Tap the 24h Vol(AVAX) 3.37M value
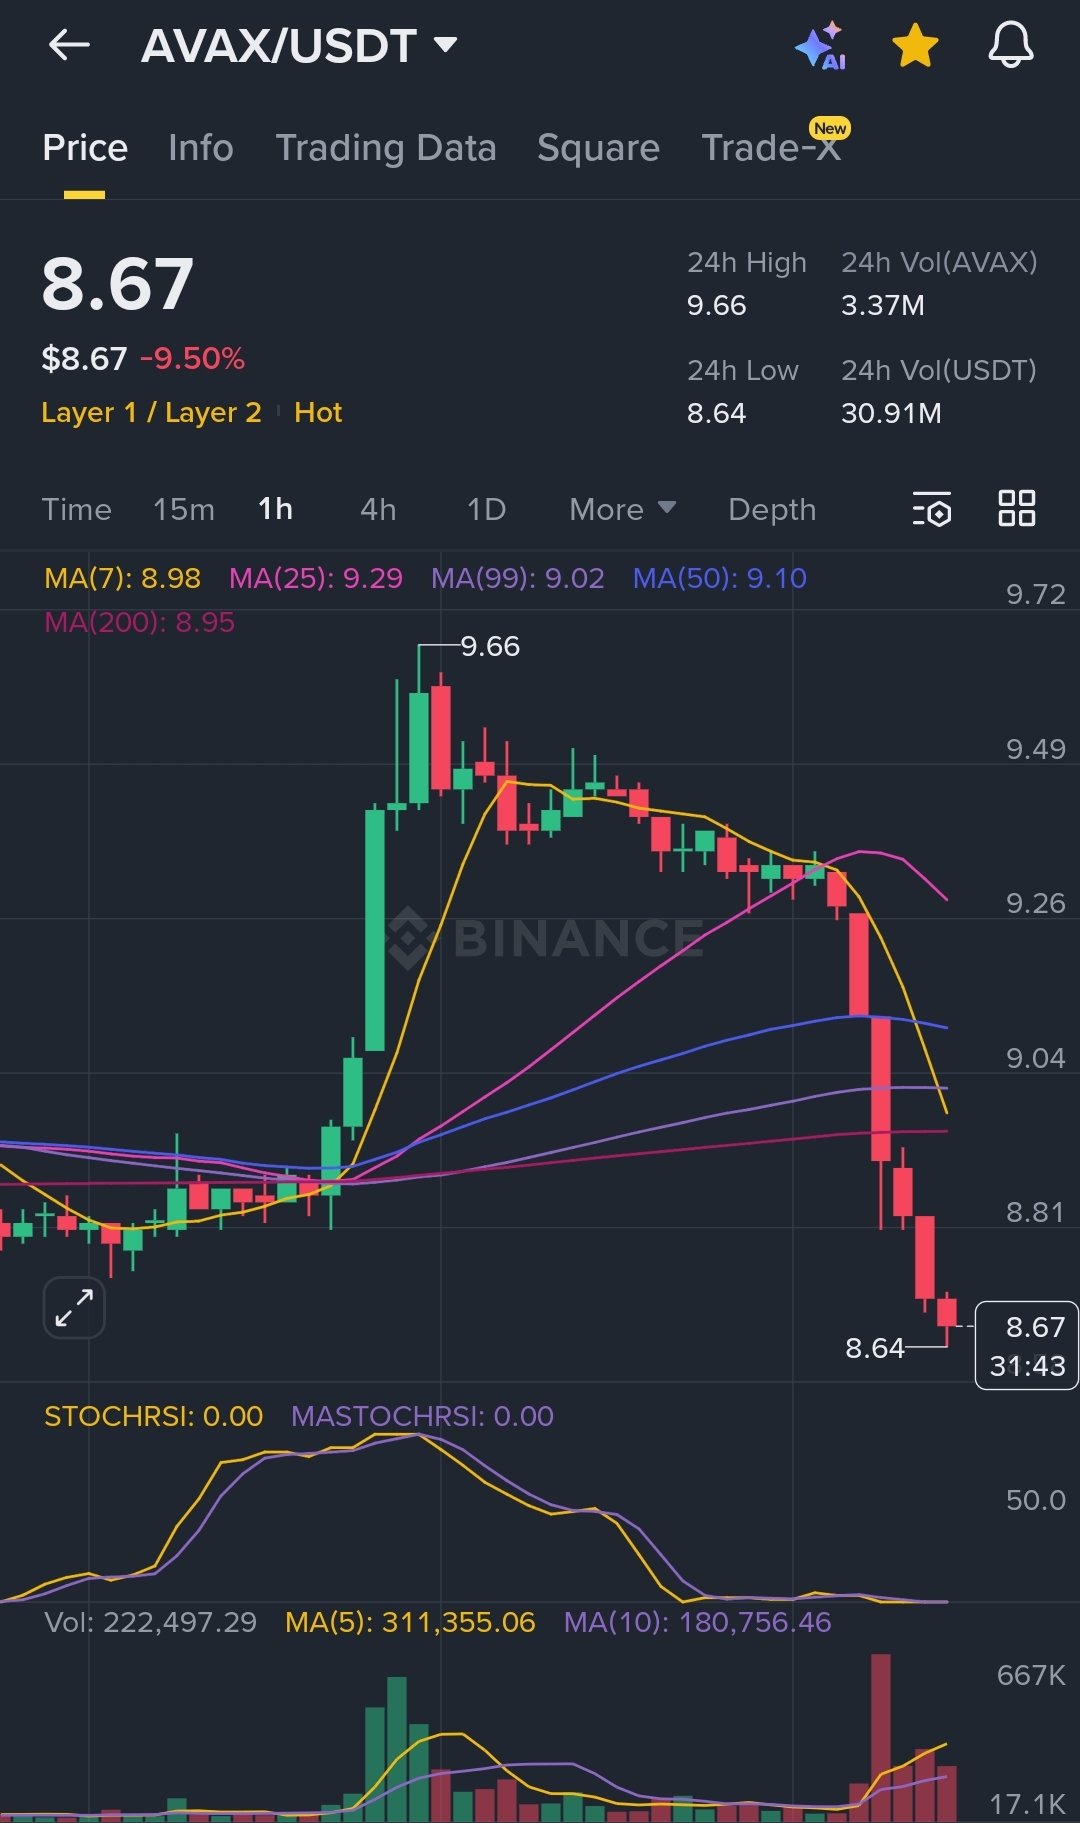This screenshot has height=1823, width=1080. click(x=883, y=305)
